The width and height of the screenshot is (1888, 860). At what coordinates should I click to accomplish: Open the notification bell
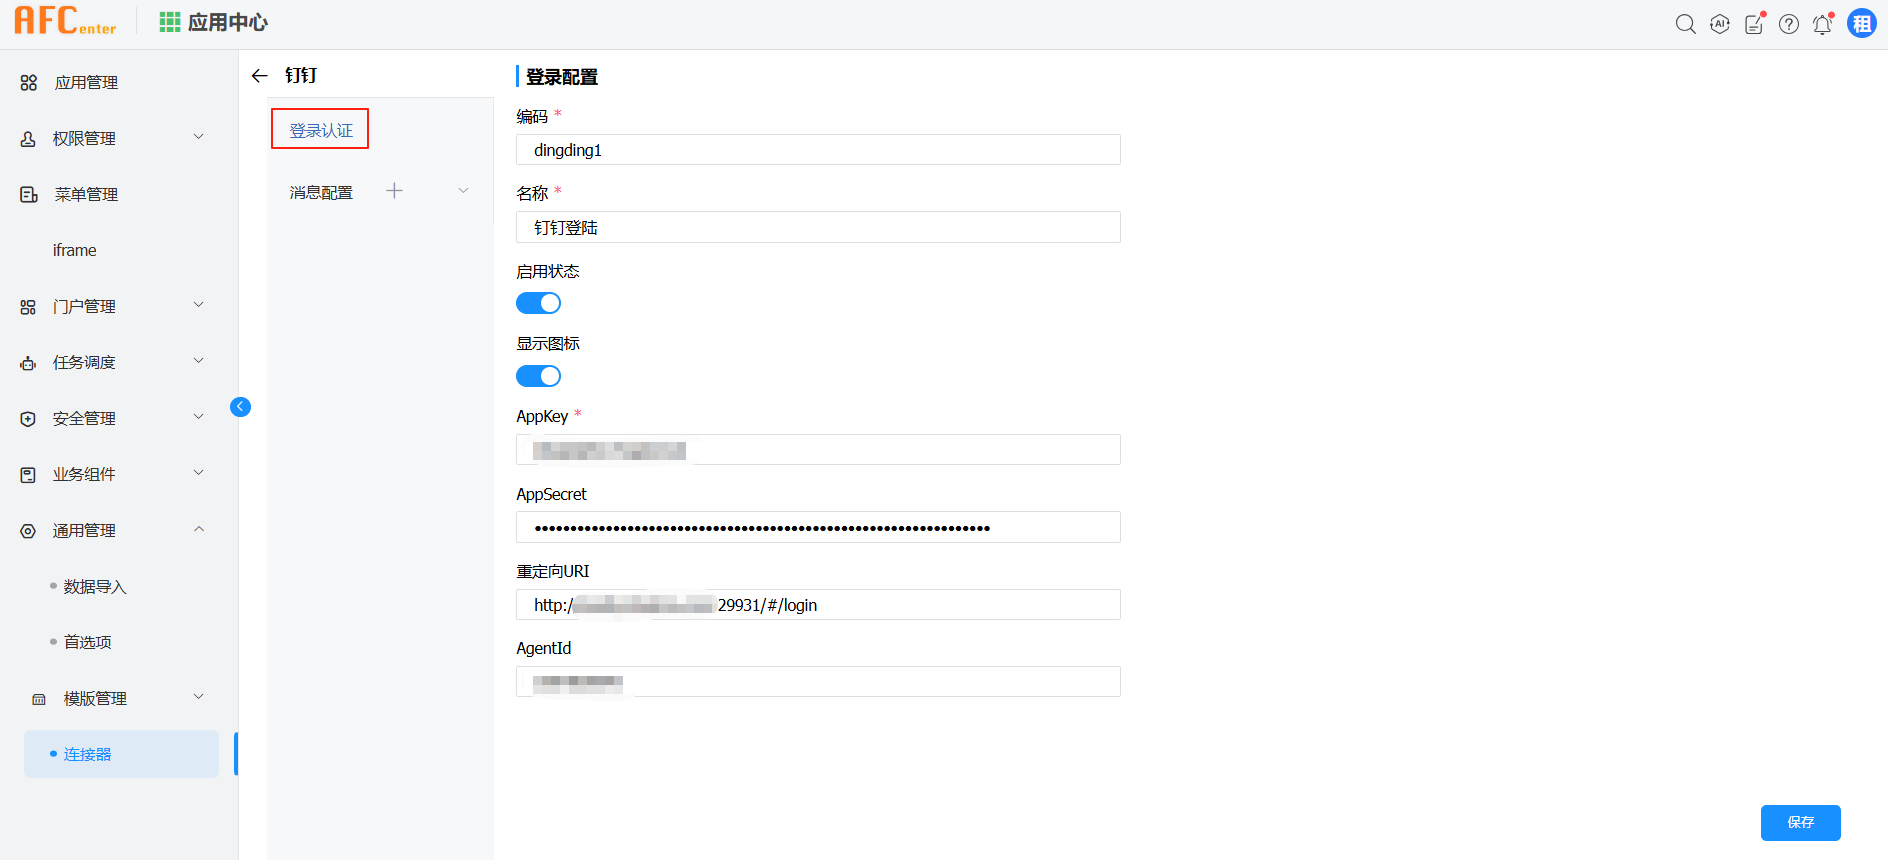coord(1823,24)
